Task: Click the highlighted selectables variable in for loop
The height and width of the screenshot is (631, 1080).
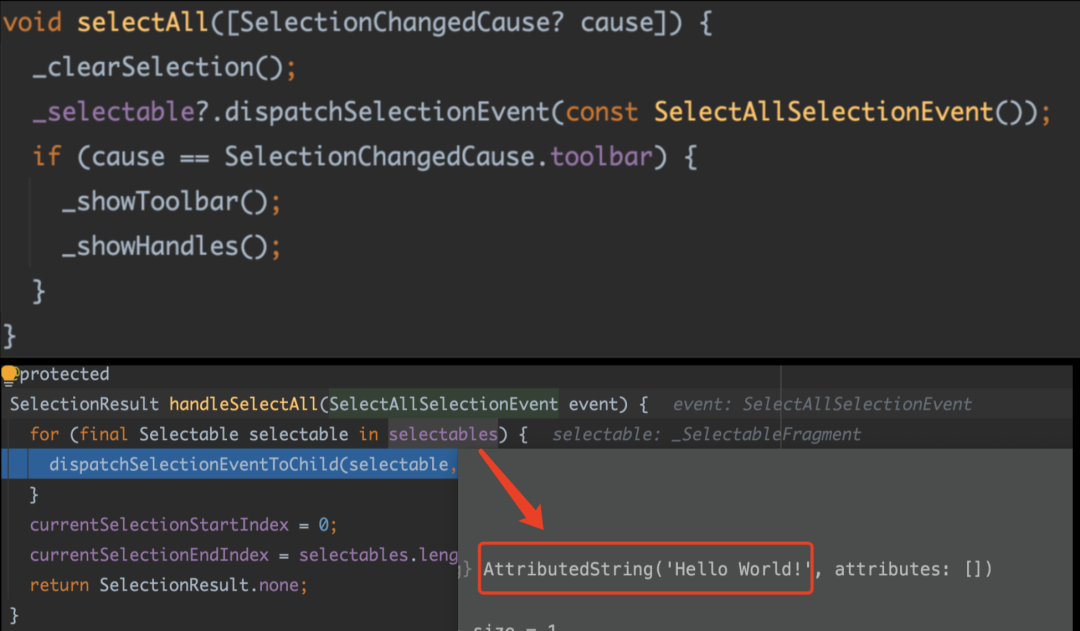Action: pos(443,434)
